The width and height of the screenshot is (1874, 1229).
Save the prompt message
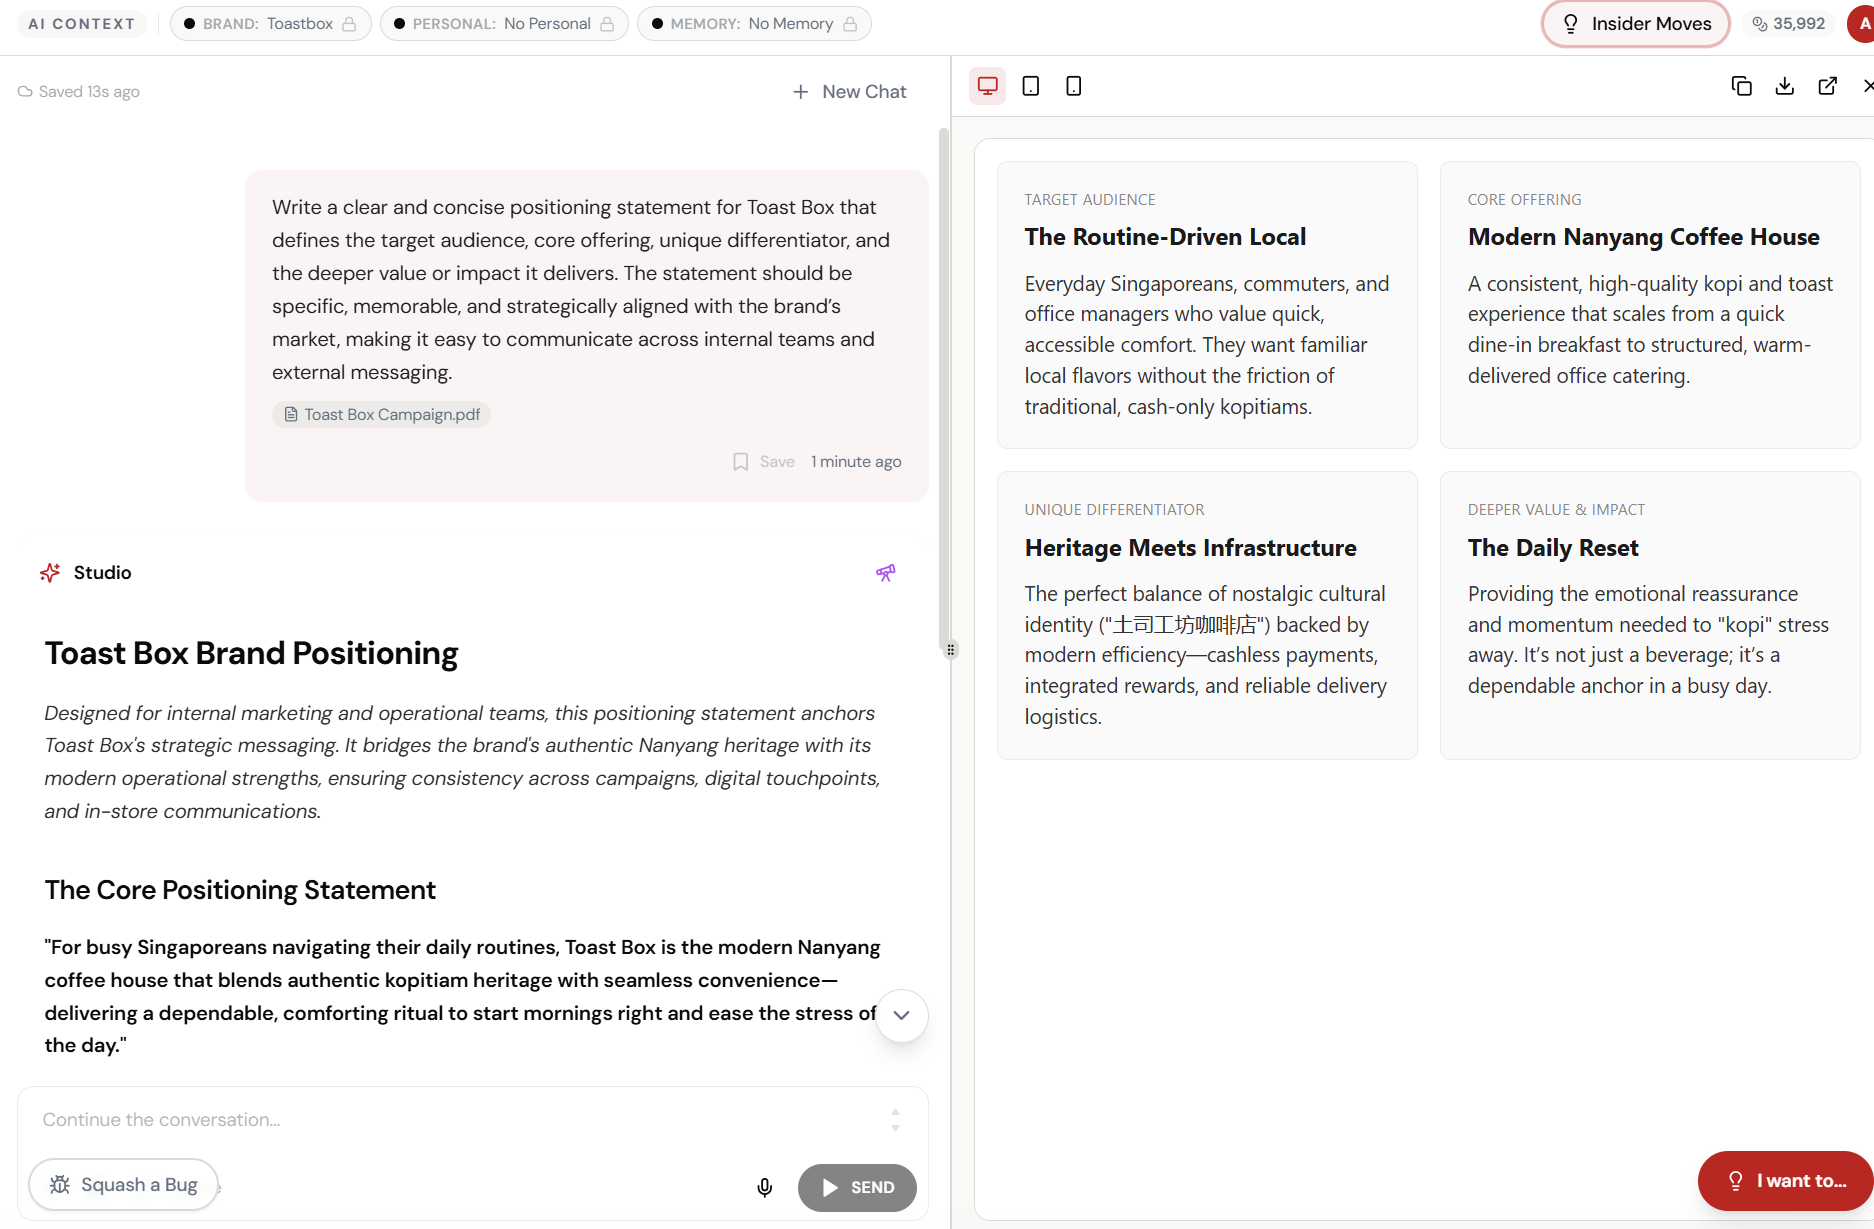pyautogui.click(x=763, y=461)
